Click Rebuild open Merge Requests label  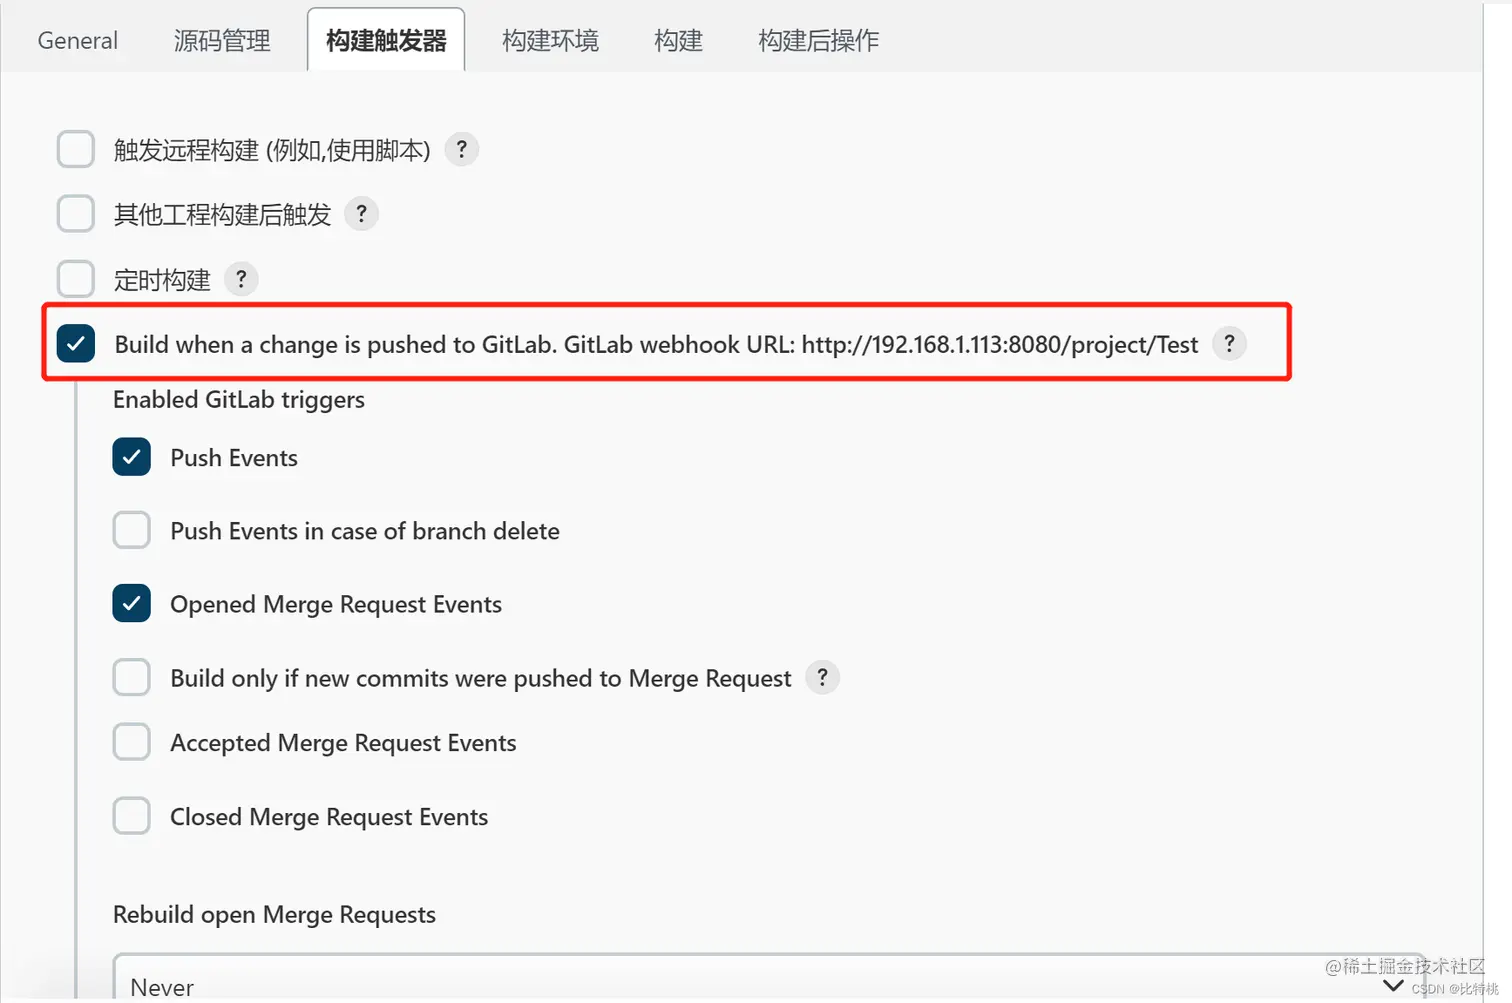coord(274,915)
